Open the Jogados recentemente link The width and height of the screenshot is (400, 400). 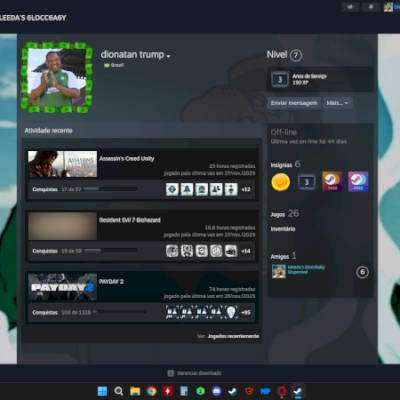click(233, 336)
